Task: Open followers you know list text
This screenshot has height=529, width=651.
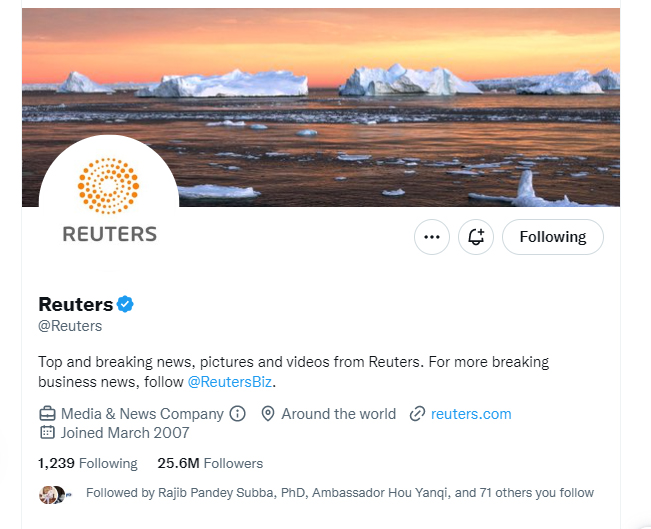Action: coord(340,493)
